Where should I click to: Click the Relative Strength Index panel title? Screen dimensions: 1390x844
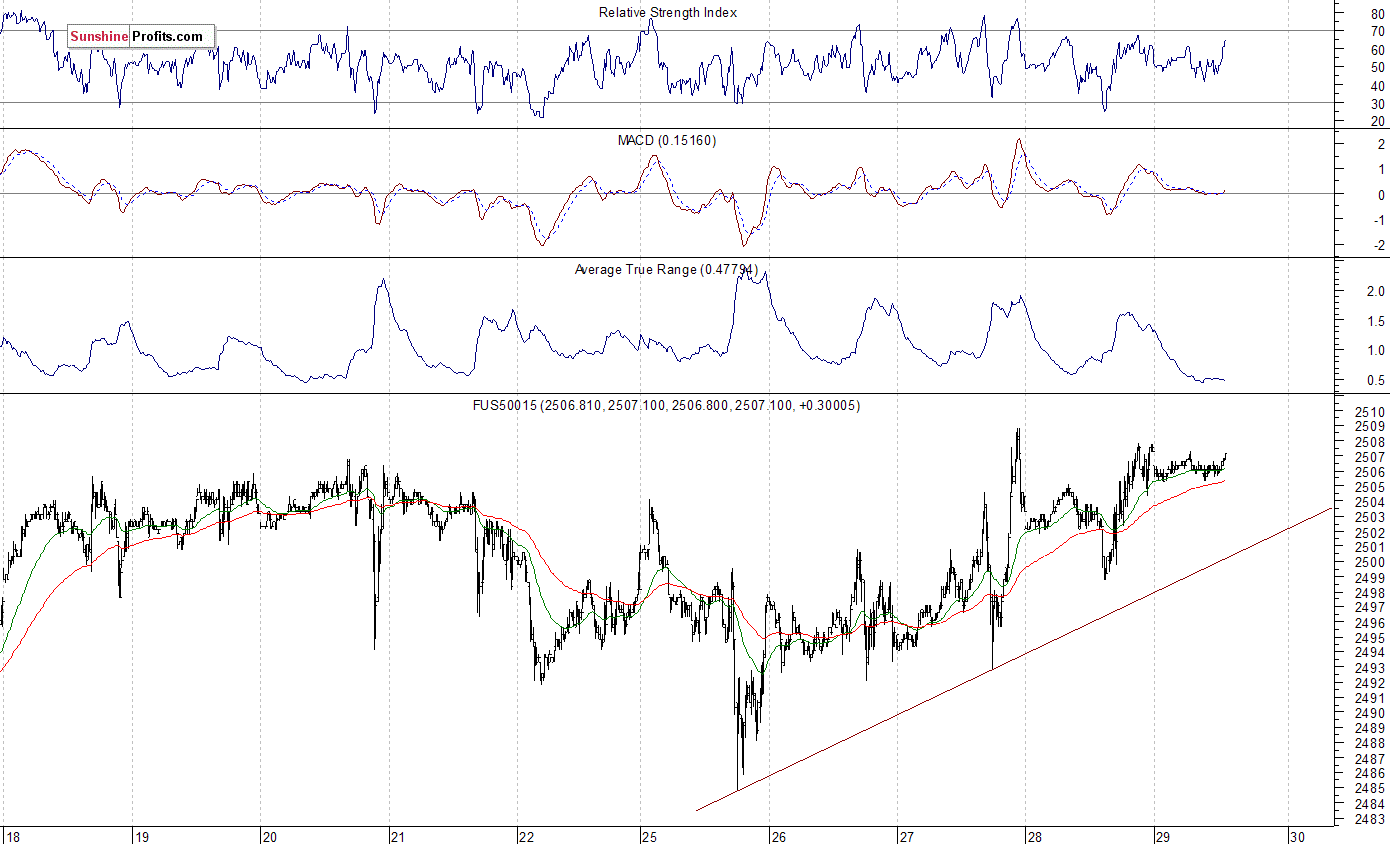click(668, 12)
